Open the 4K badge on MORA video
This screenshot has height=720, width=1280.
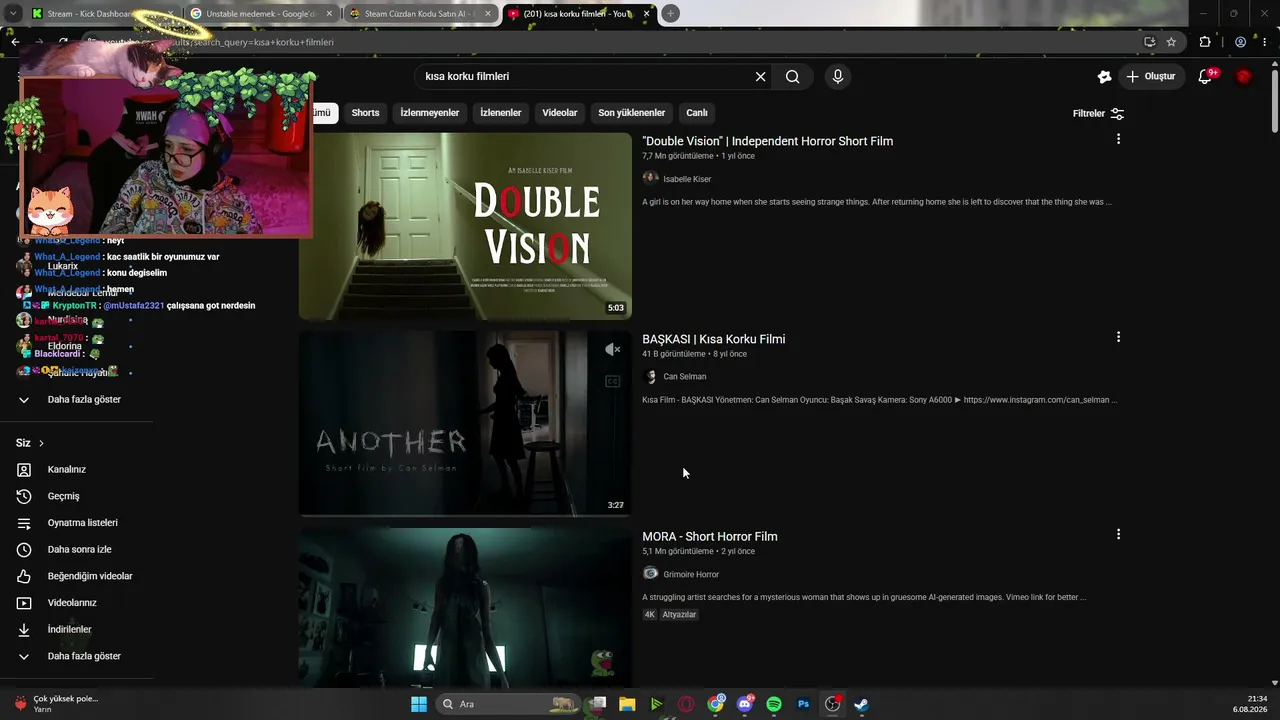(650, 615)
